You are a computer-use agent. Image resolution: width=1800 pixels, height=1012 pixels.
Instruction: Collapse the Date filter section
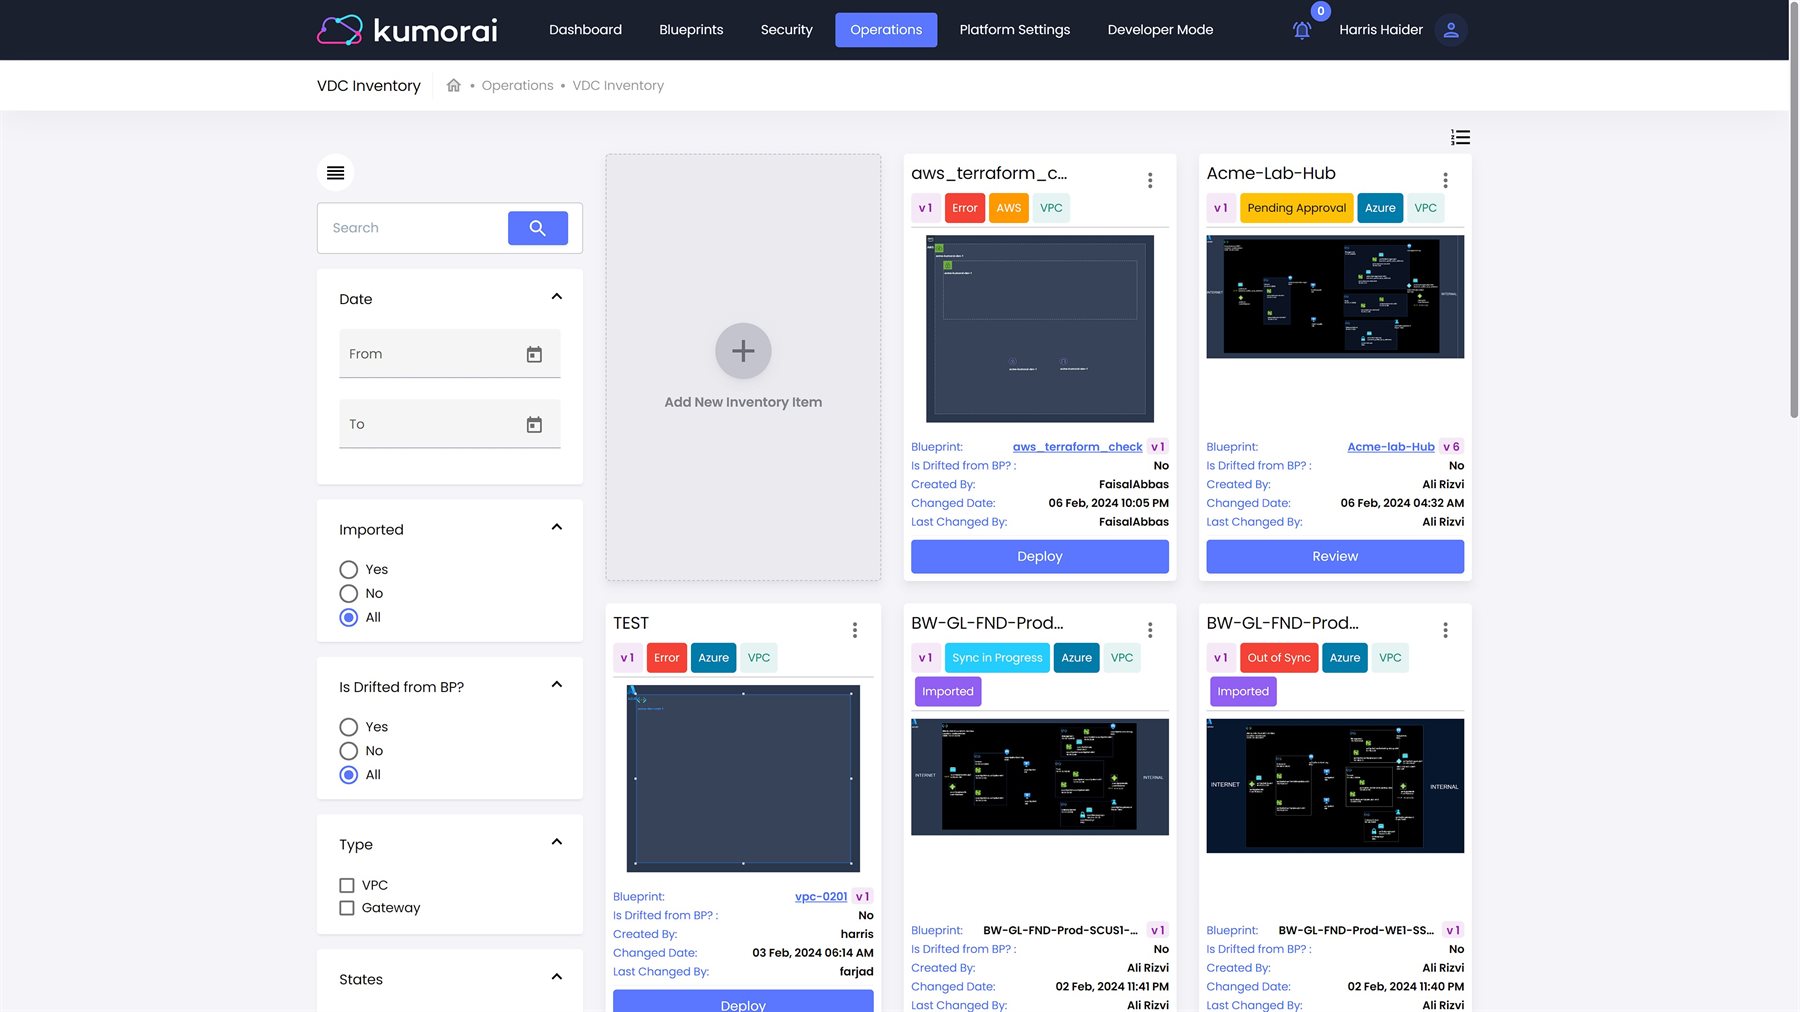[x=557, y=297]
